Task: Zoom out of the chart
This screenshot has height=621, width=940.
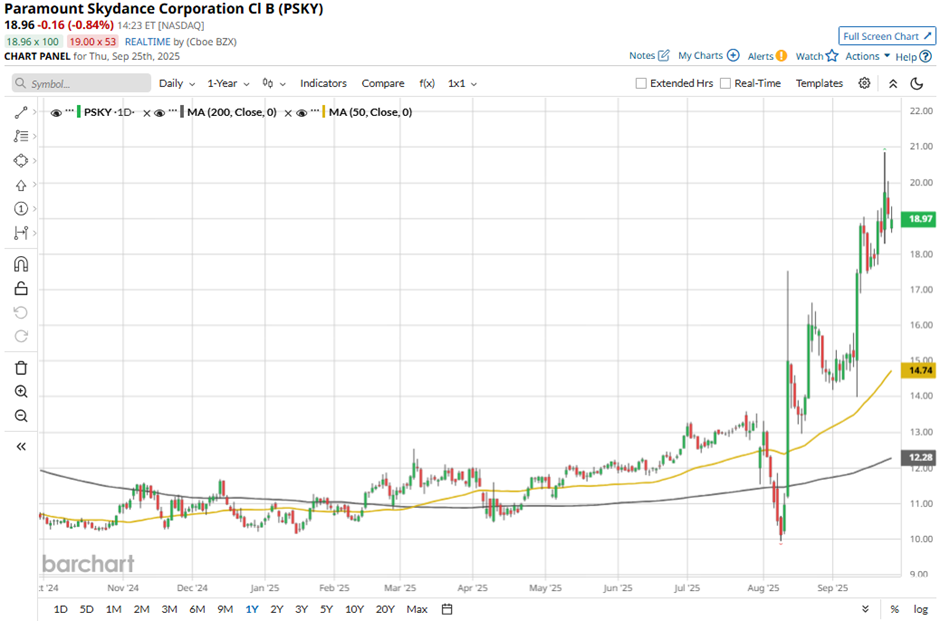Action: (x=21, y=415)
